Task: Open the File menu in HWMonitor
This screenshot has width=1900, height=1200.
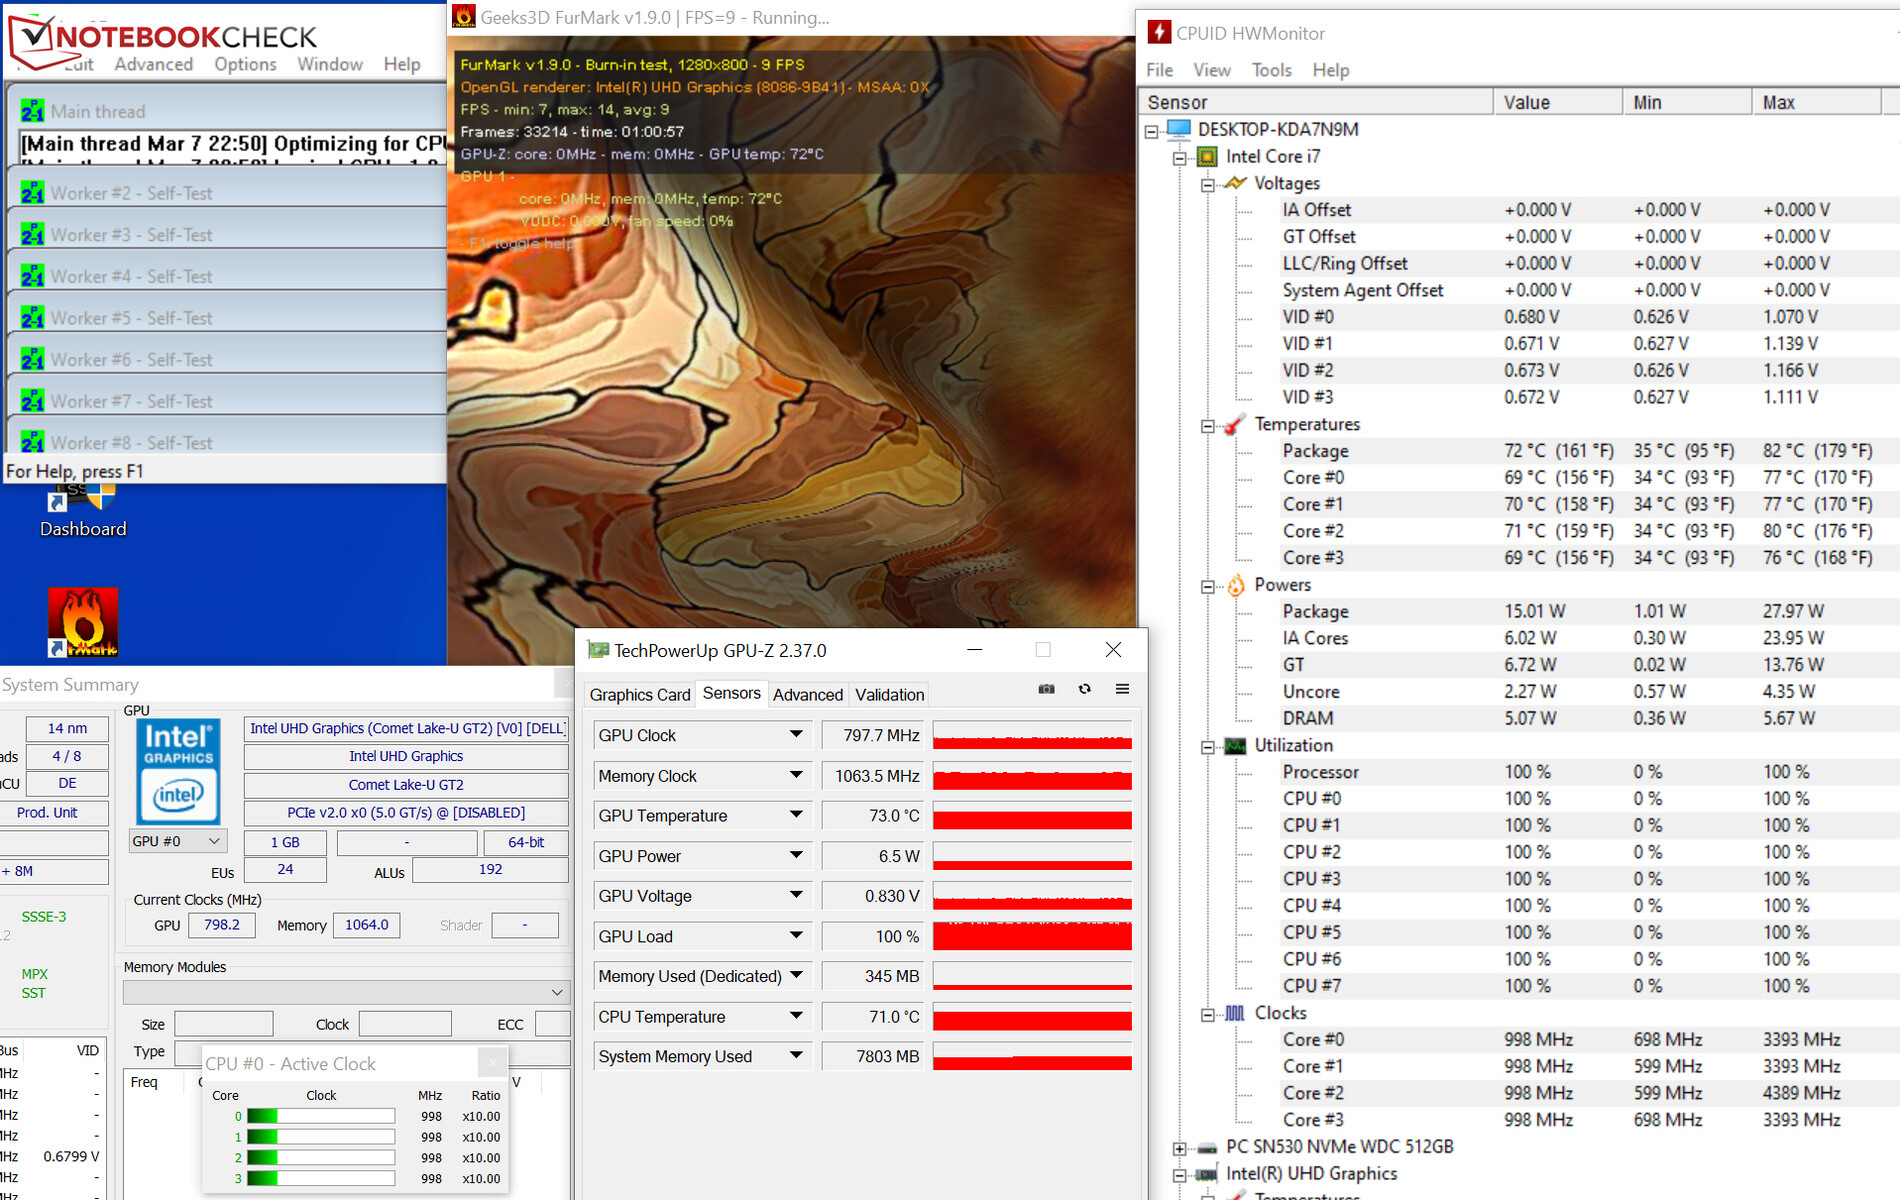Action: (x=1160, y=70)
